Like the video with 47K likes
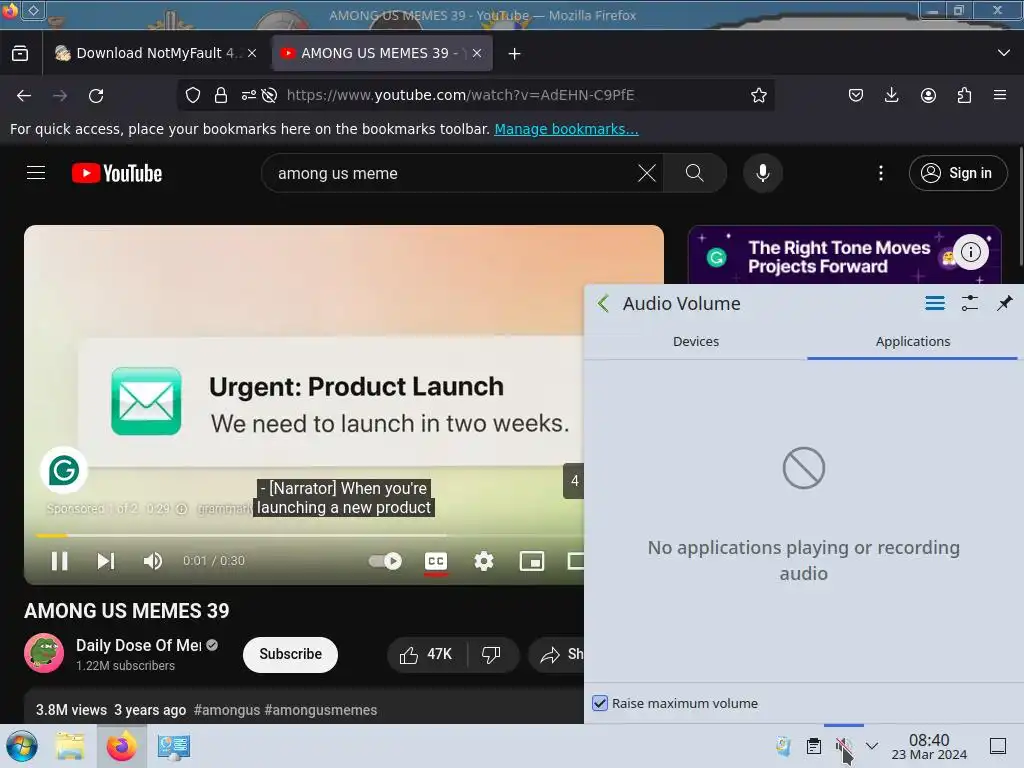The image size is (1024, 768). tap(427, 654)
